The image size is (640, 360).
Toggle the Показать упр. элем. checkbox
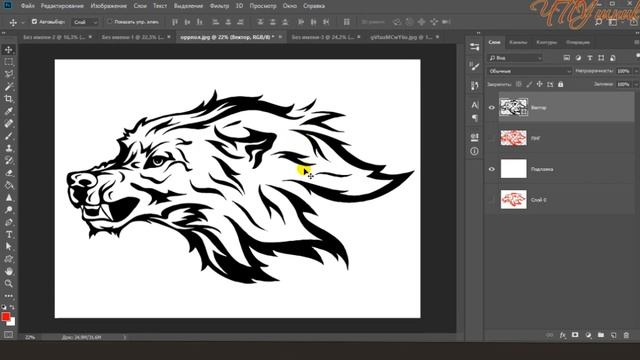coord(109,22)
